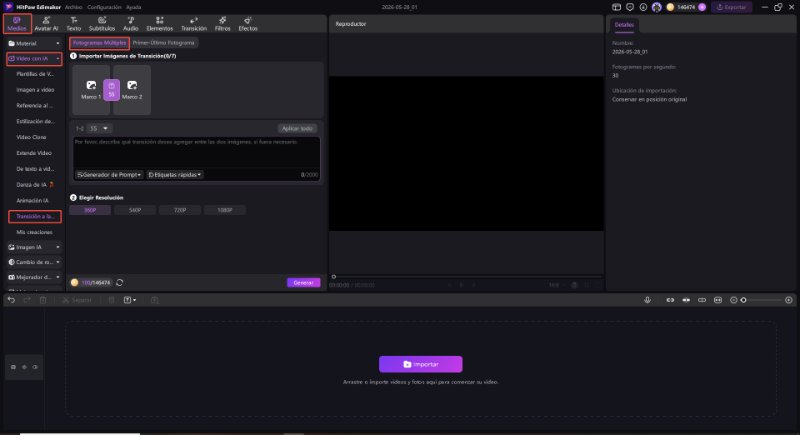Open the Transición toolbar icon

pos(194,24)
